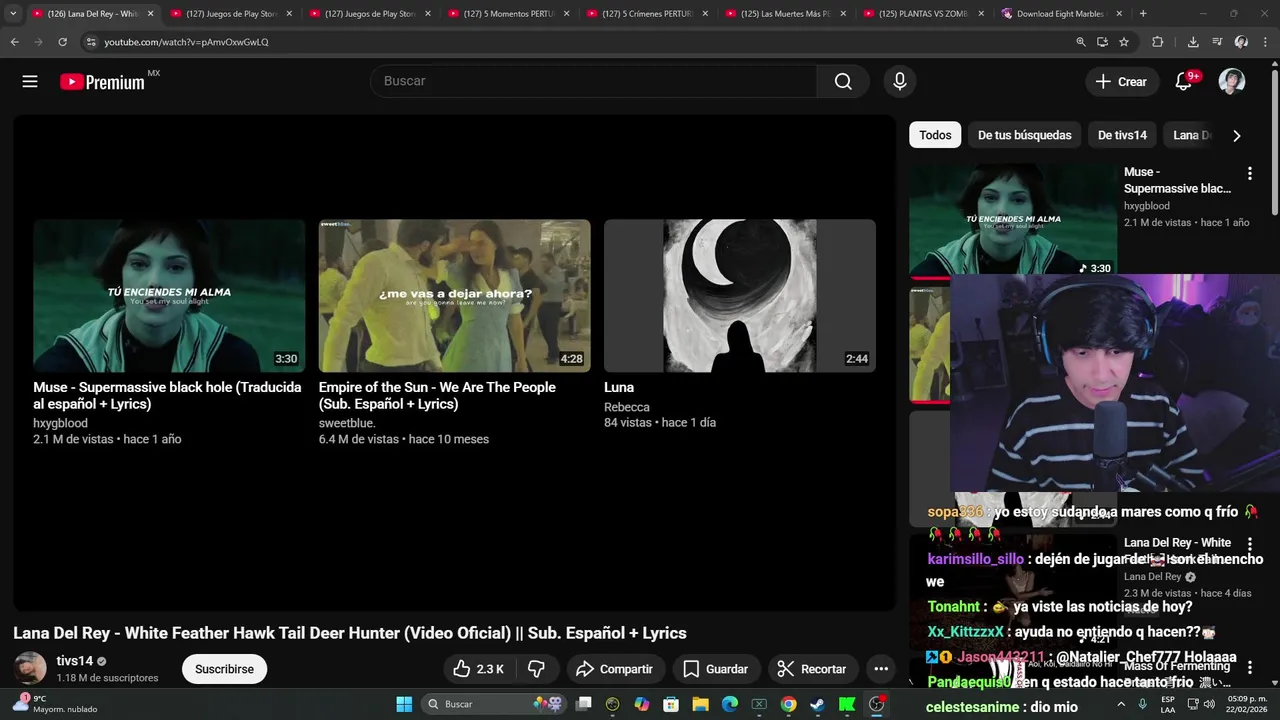Open browser extensions puzzle icon
Image resolution: width=1280 pixels, height=720 pixels.
point(1158,42)
